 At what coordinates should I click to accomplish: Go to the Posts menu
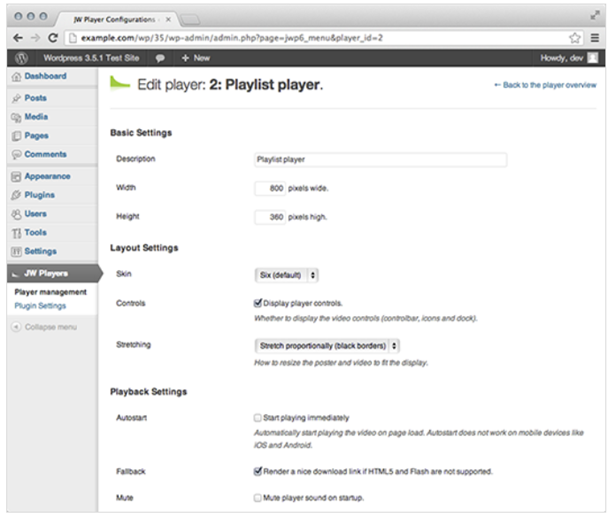(36, 98)
